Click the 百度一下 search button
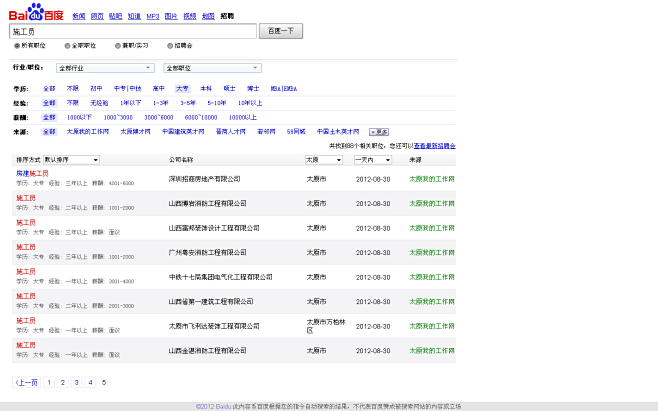Viewport: 658px width, 411px height. pos(281,31)
